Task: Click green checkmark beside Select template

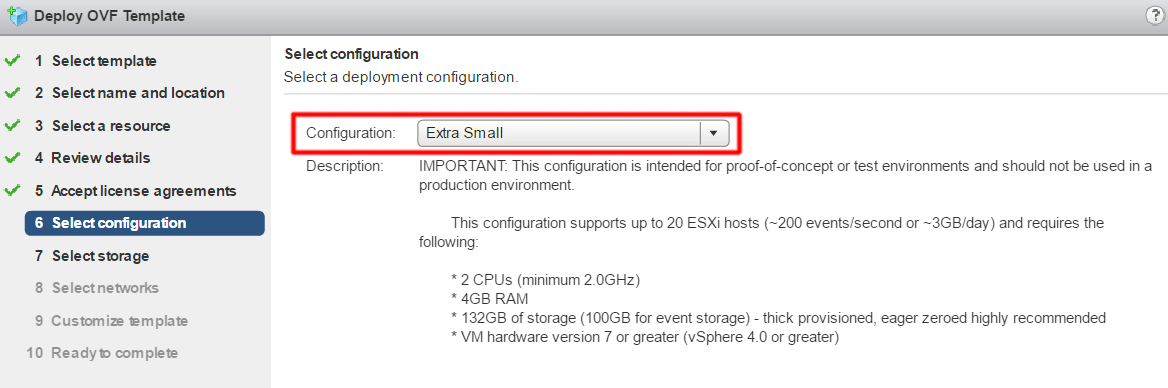Action: (12, 60)
